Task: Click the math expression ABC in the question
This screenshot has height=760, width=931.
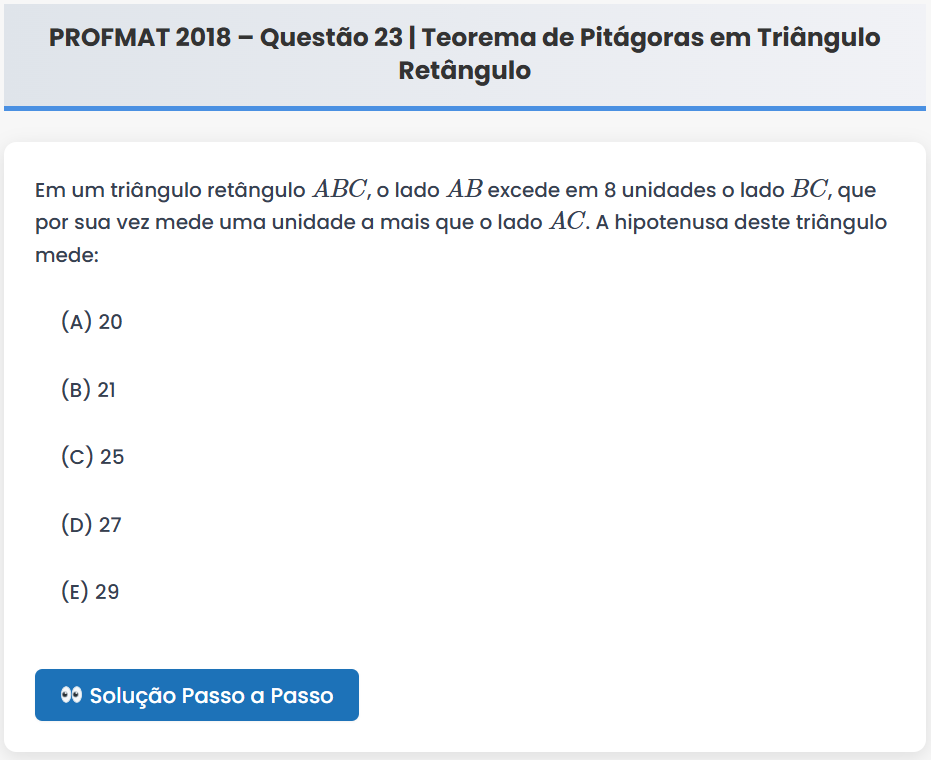Action: click(x=340, y=190)
